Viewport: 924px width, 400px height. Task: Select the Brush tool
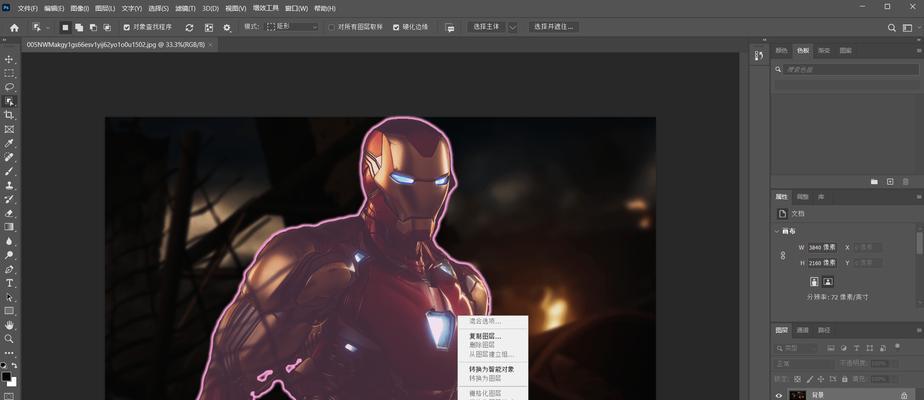click(x=9, y=171)
